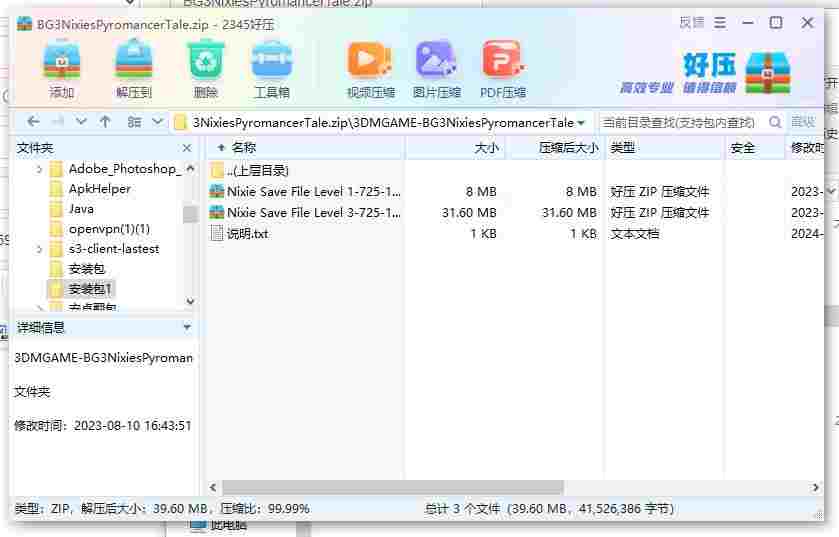Click the forward navigation arrow
Screen dimensions: 839x537
click(x=57, y=122)
